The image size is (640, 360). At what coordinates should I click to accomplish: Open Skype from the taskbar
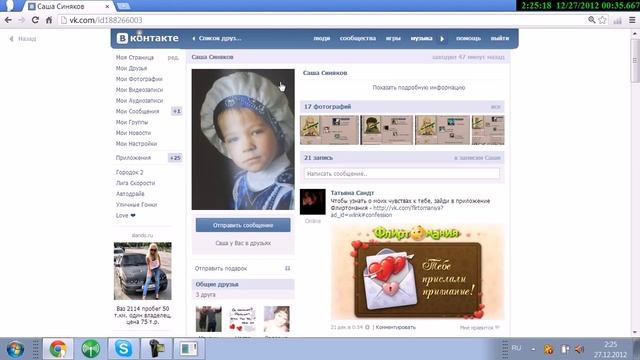pyautogui.click(x=123, y=349)
